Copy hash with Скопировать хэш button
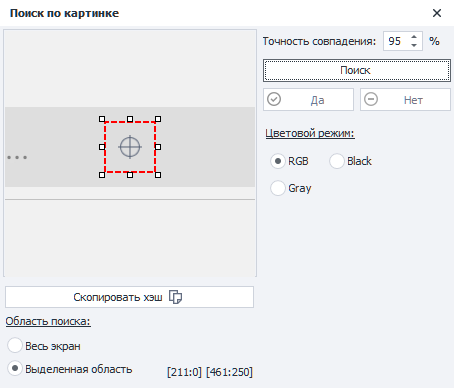 [129, 297]
